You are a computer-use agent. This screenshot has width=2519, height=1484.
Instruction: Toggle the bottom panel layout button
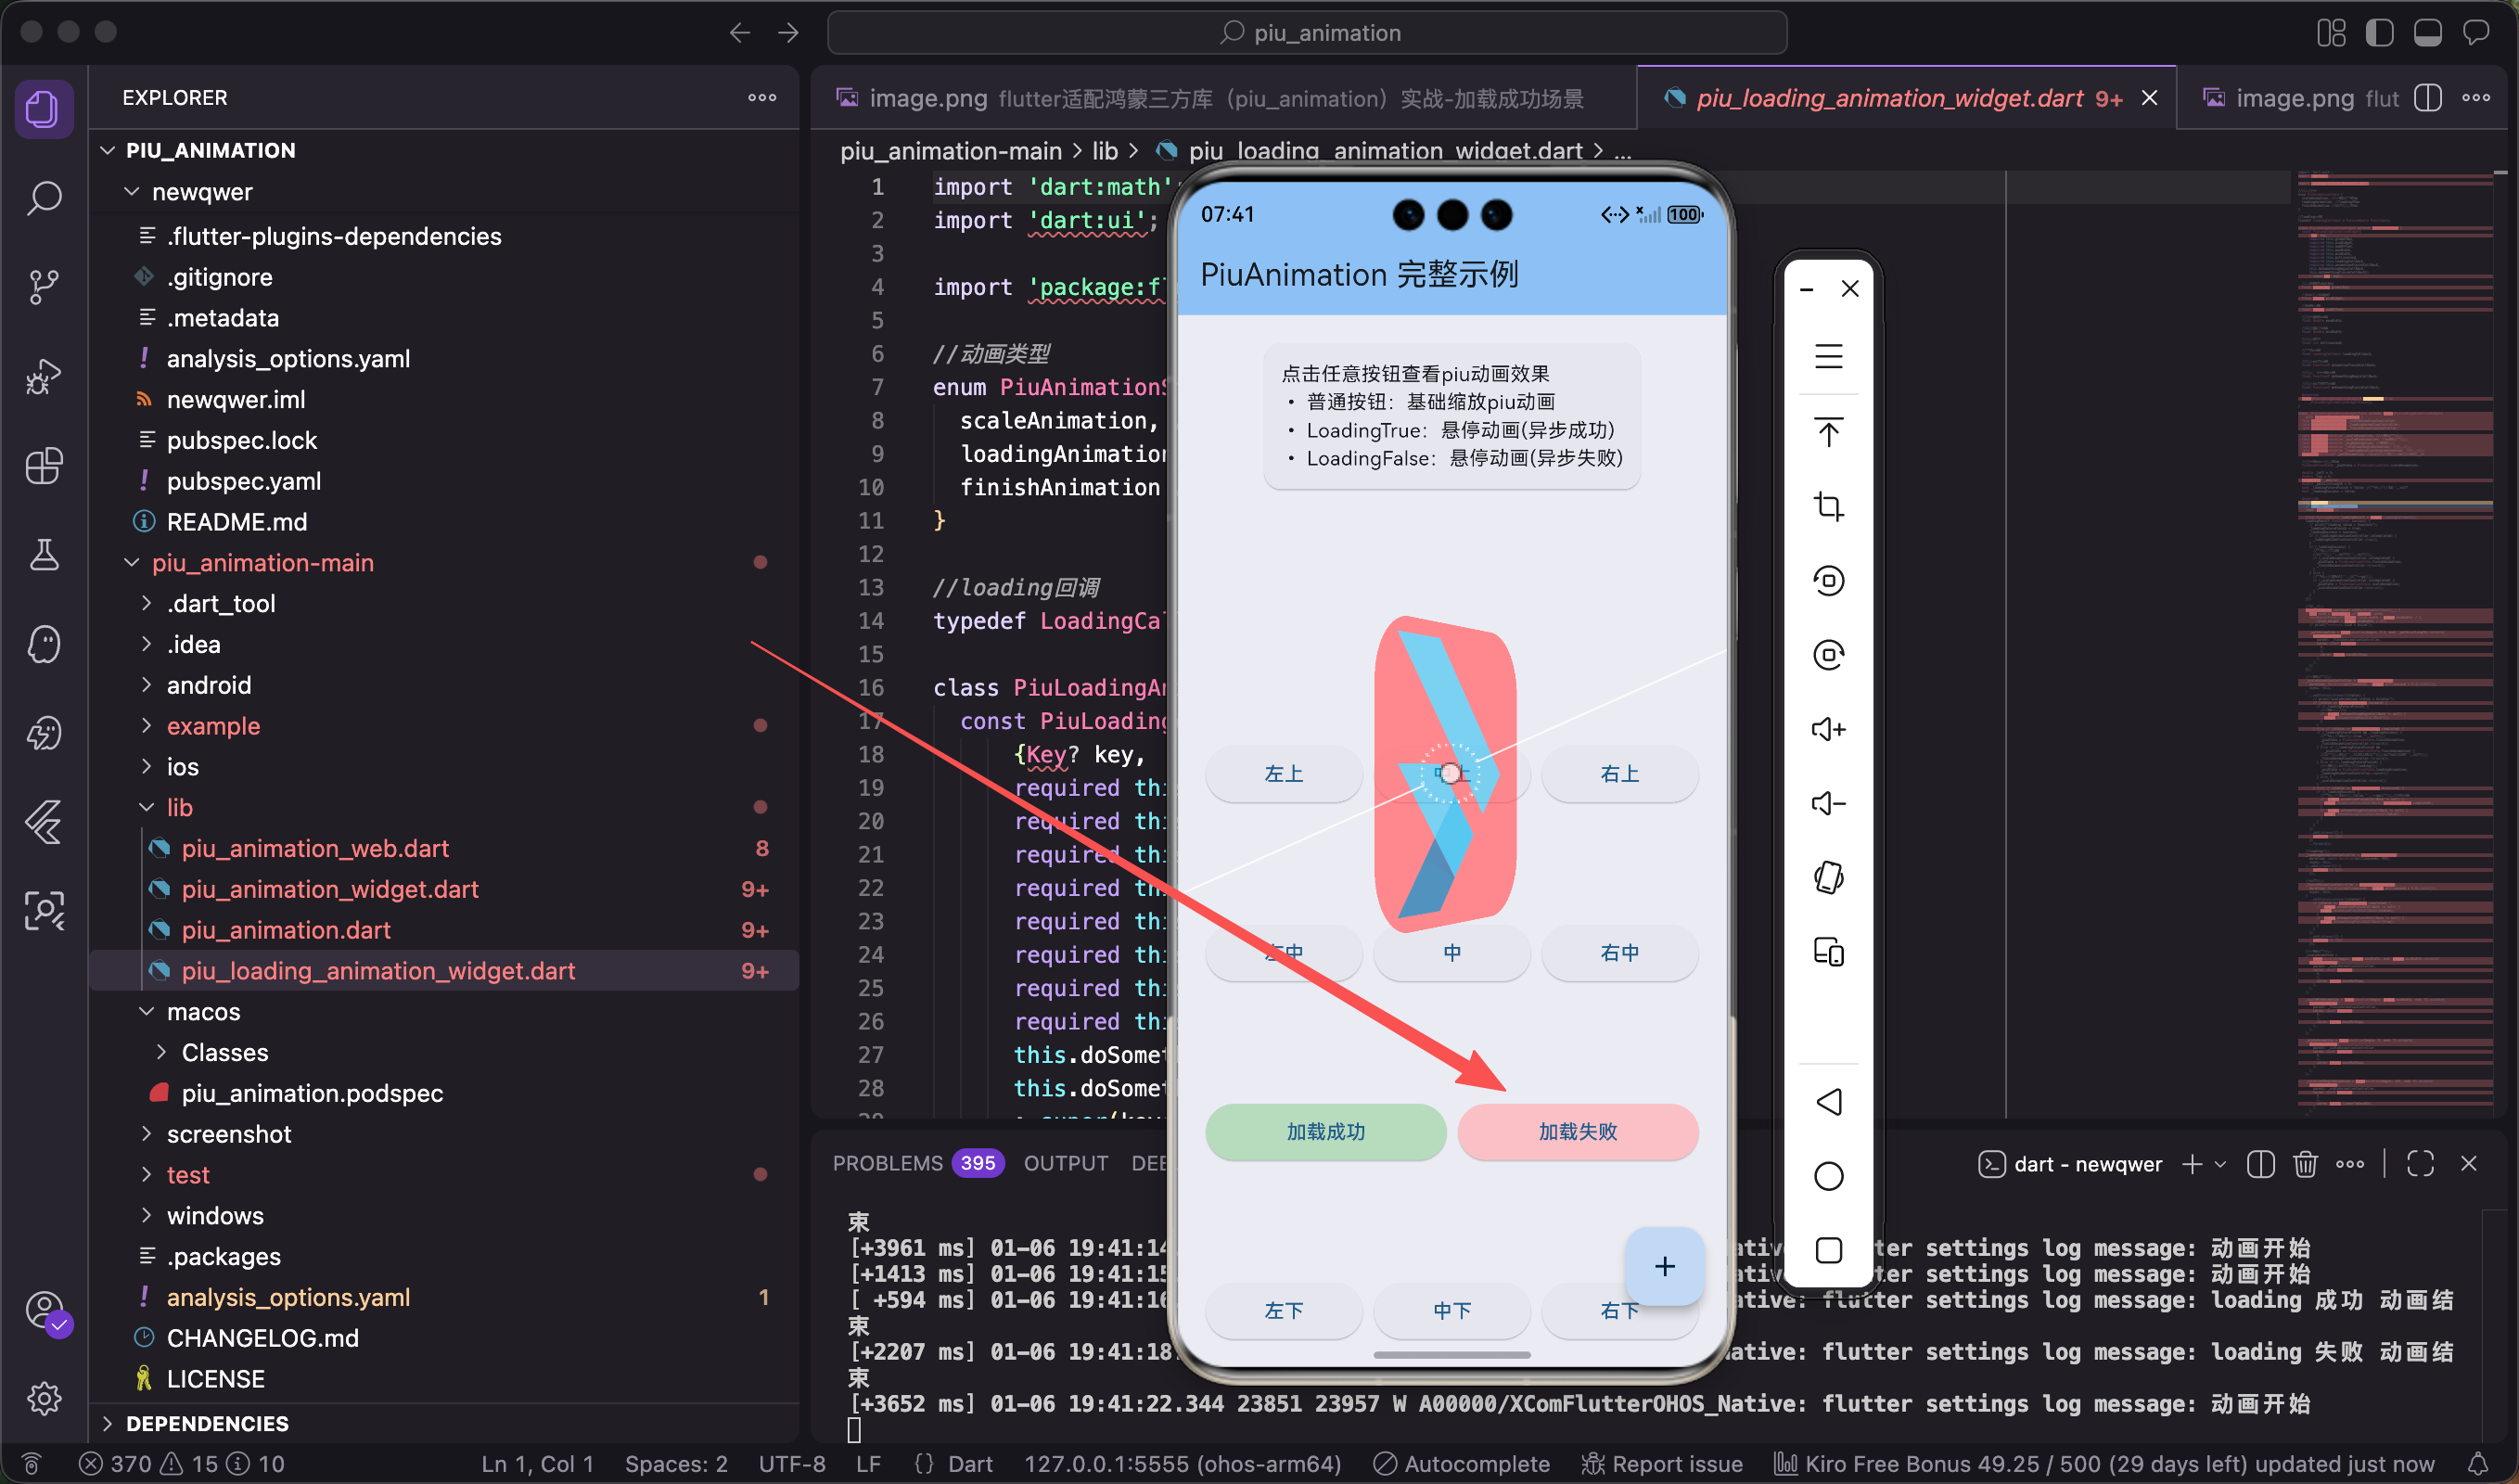[x=2427, y=33]
